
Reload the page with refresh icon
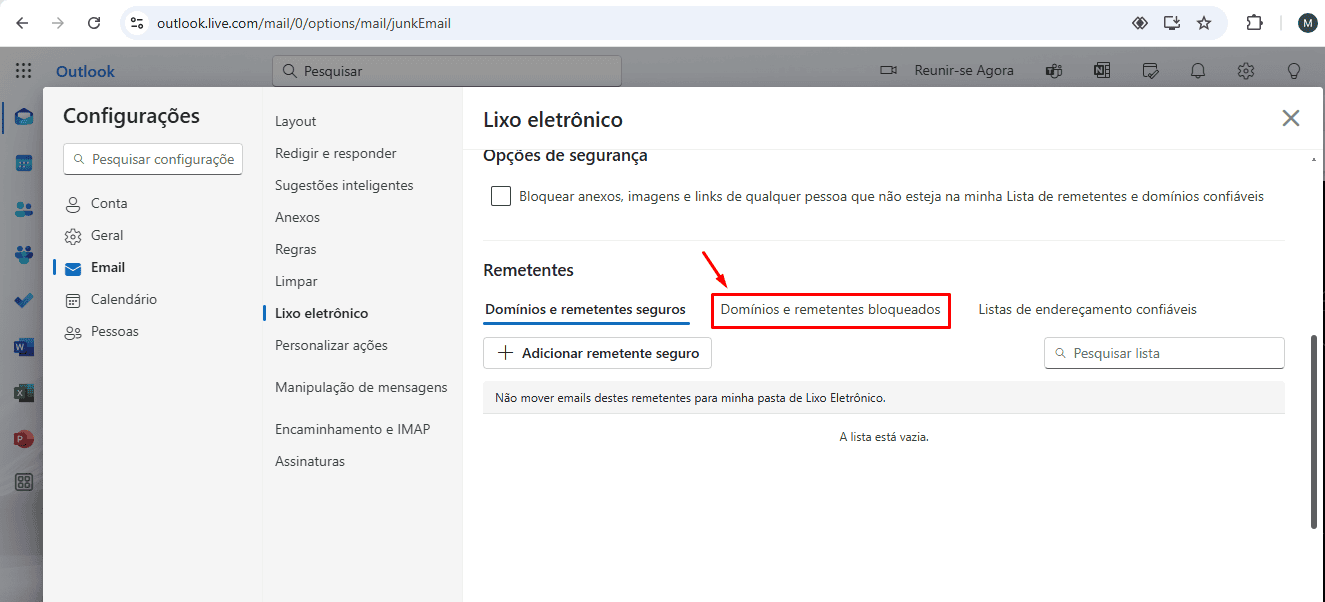(94, 22)
